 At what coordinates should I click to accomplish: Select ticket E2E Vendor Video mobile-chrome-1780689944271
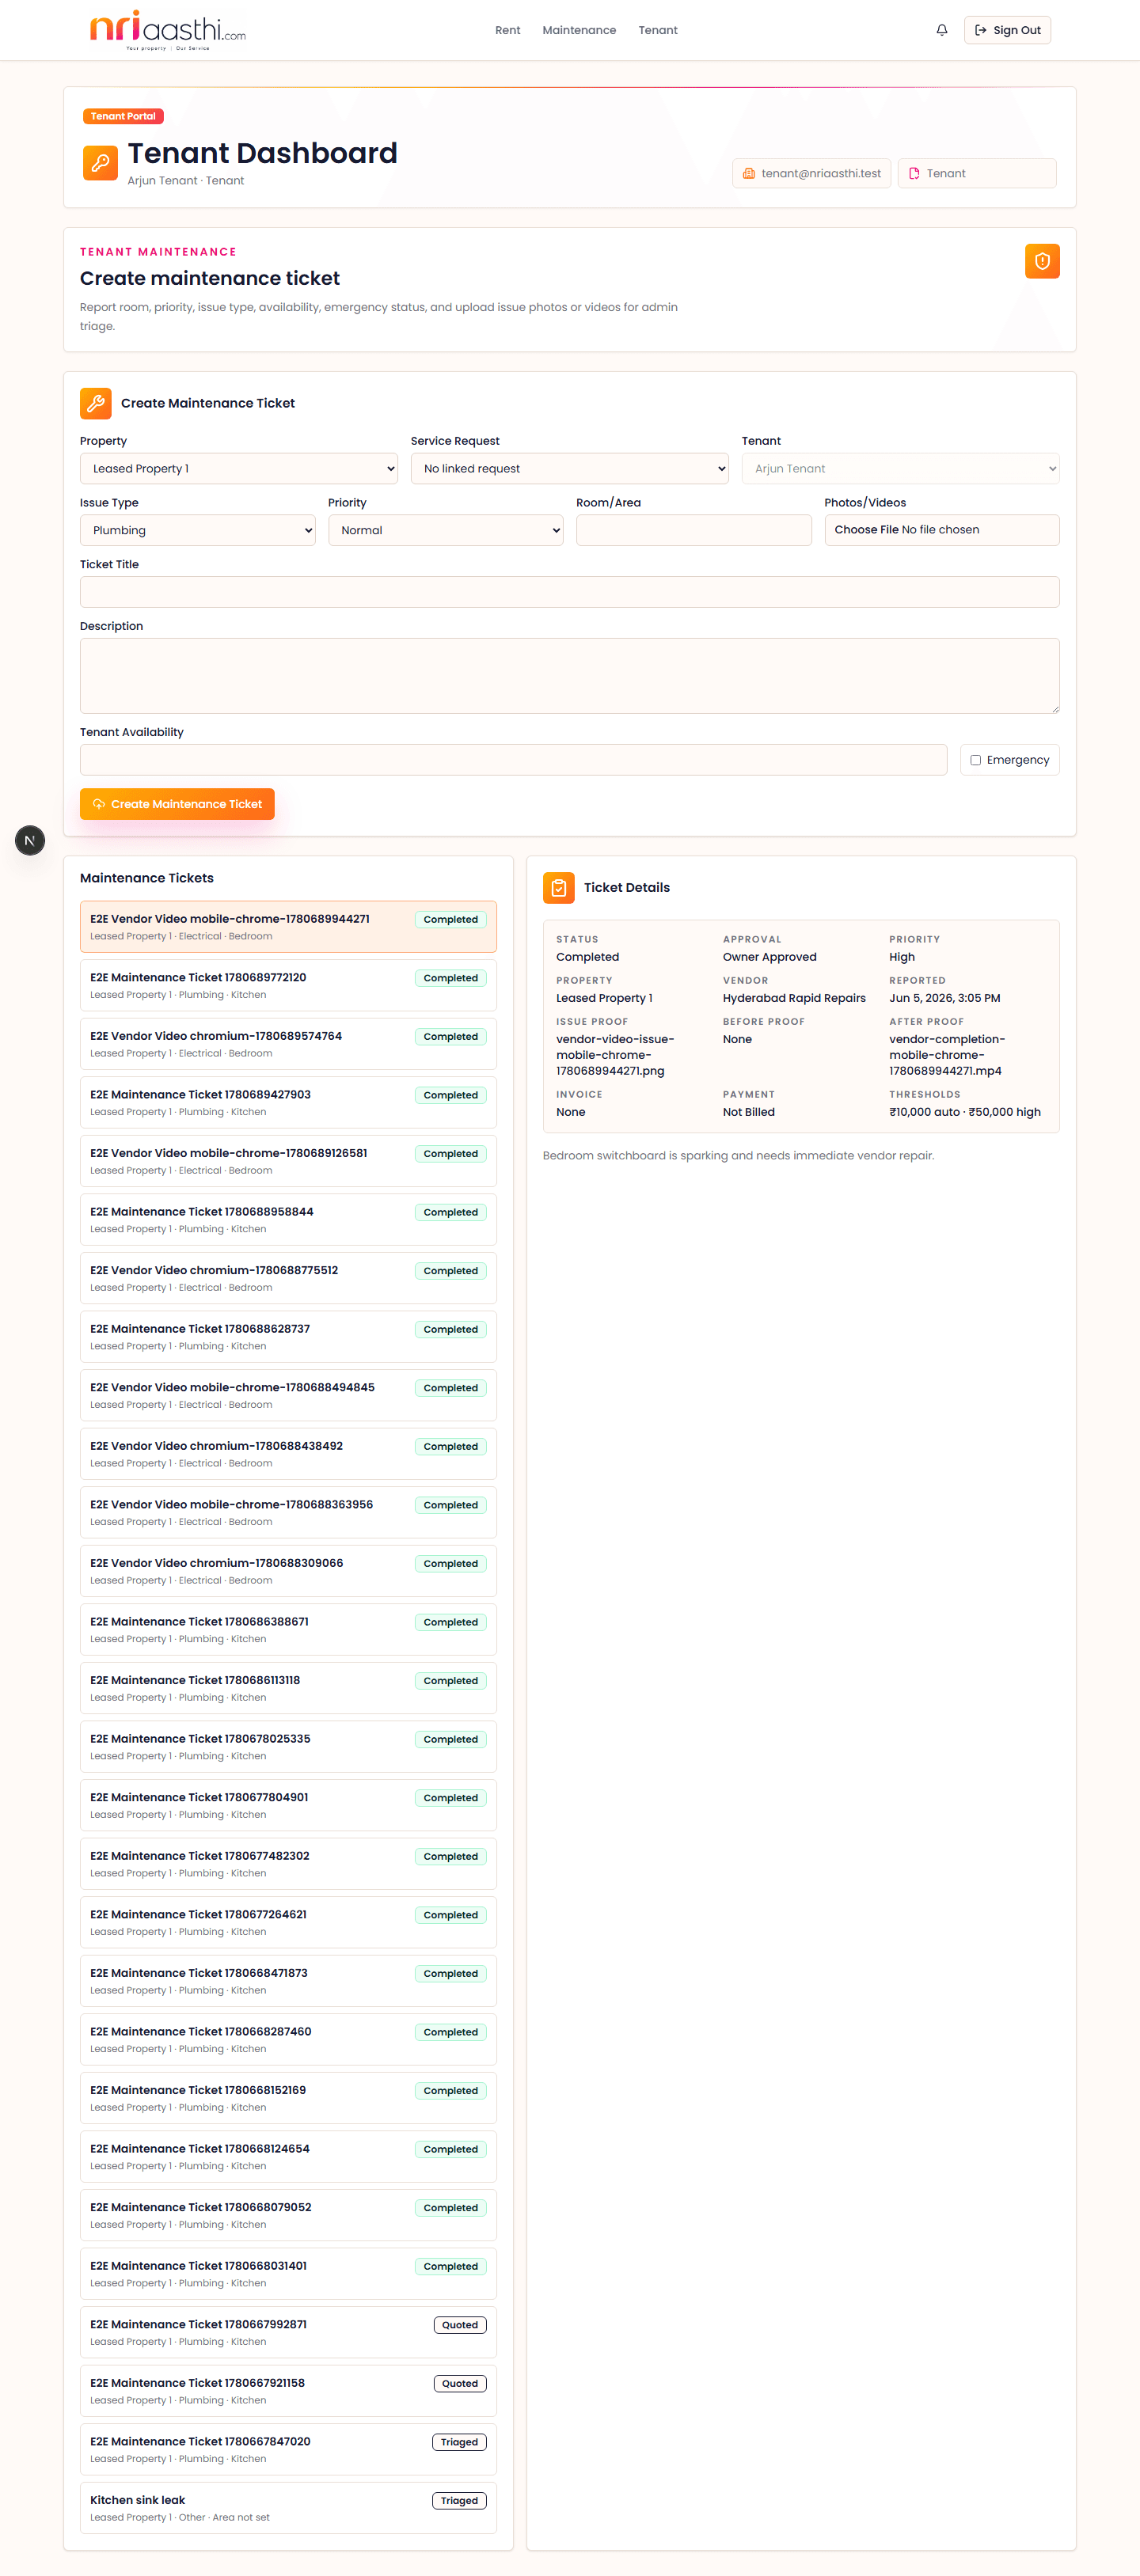point(288,927)
